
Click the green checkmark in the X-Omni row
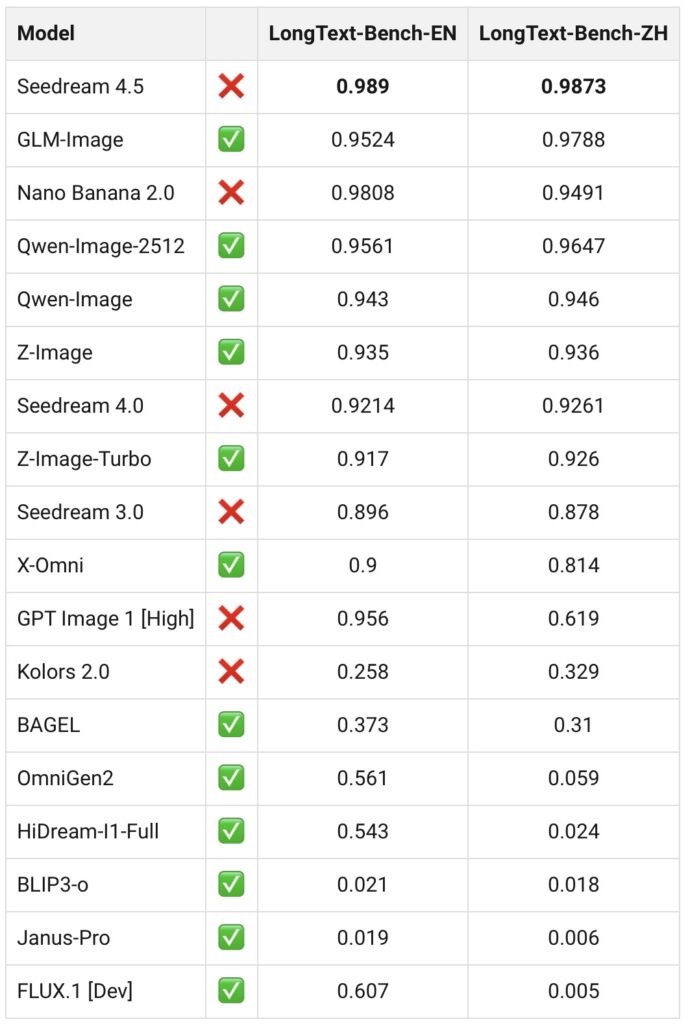(x=231, y=565)
